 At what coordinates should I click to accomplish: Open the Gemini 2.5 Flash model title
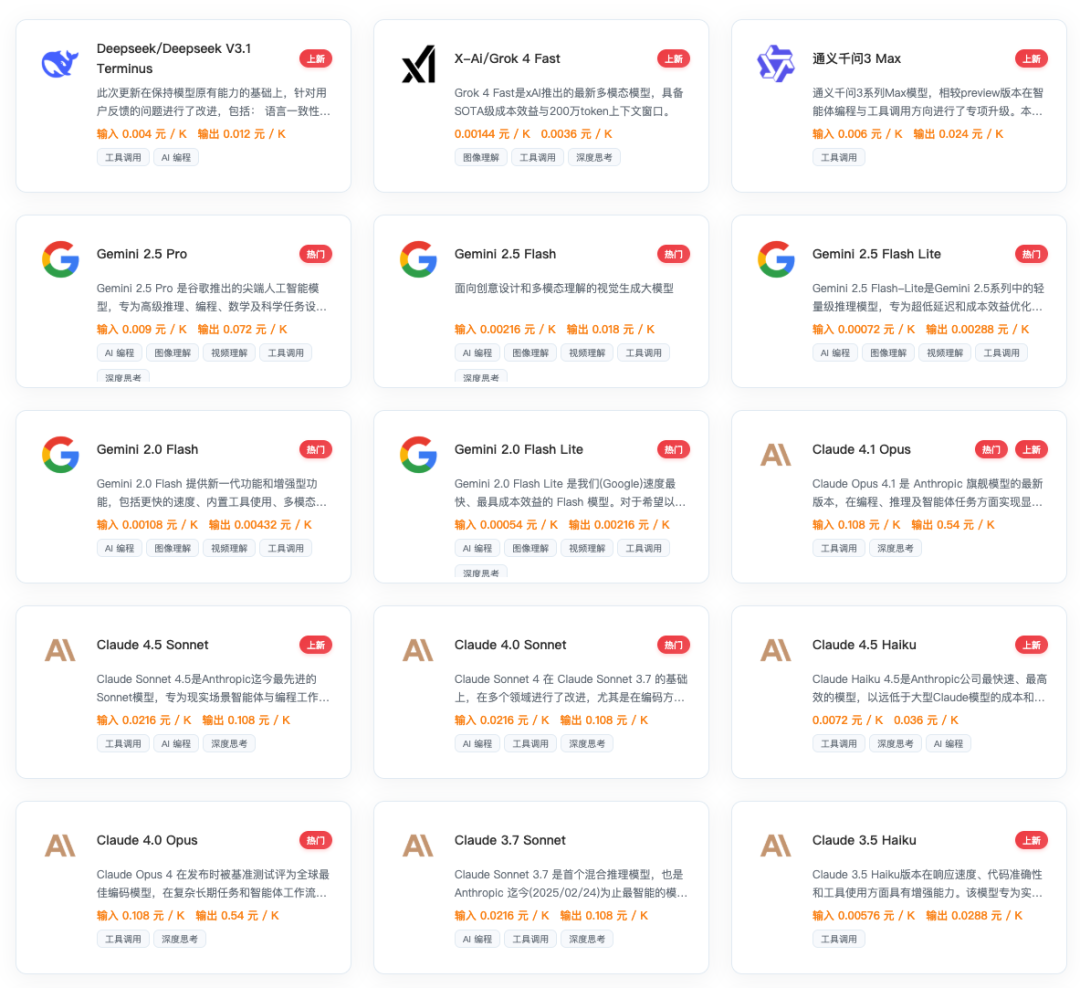pos(505,254)
